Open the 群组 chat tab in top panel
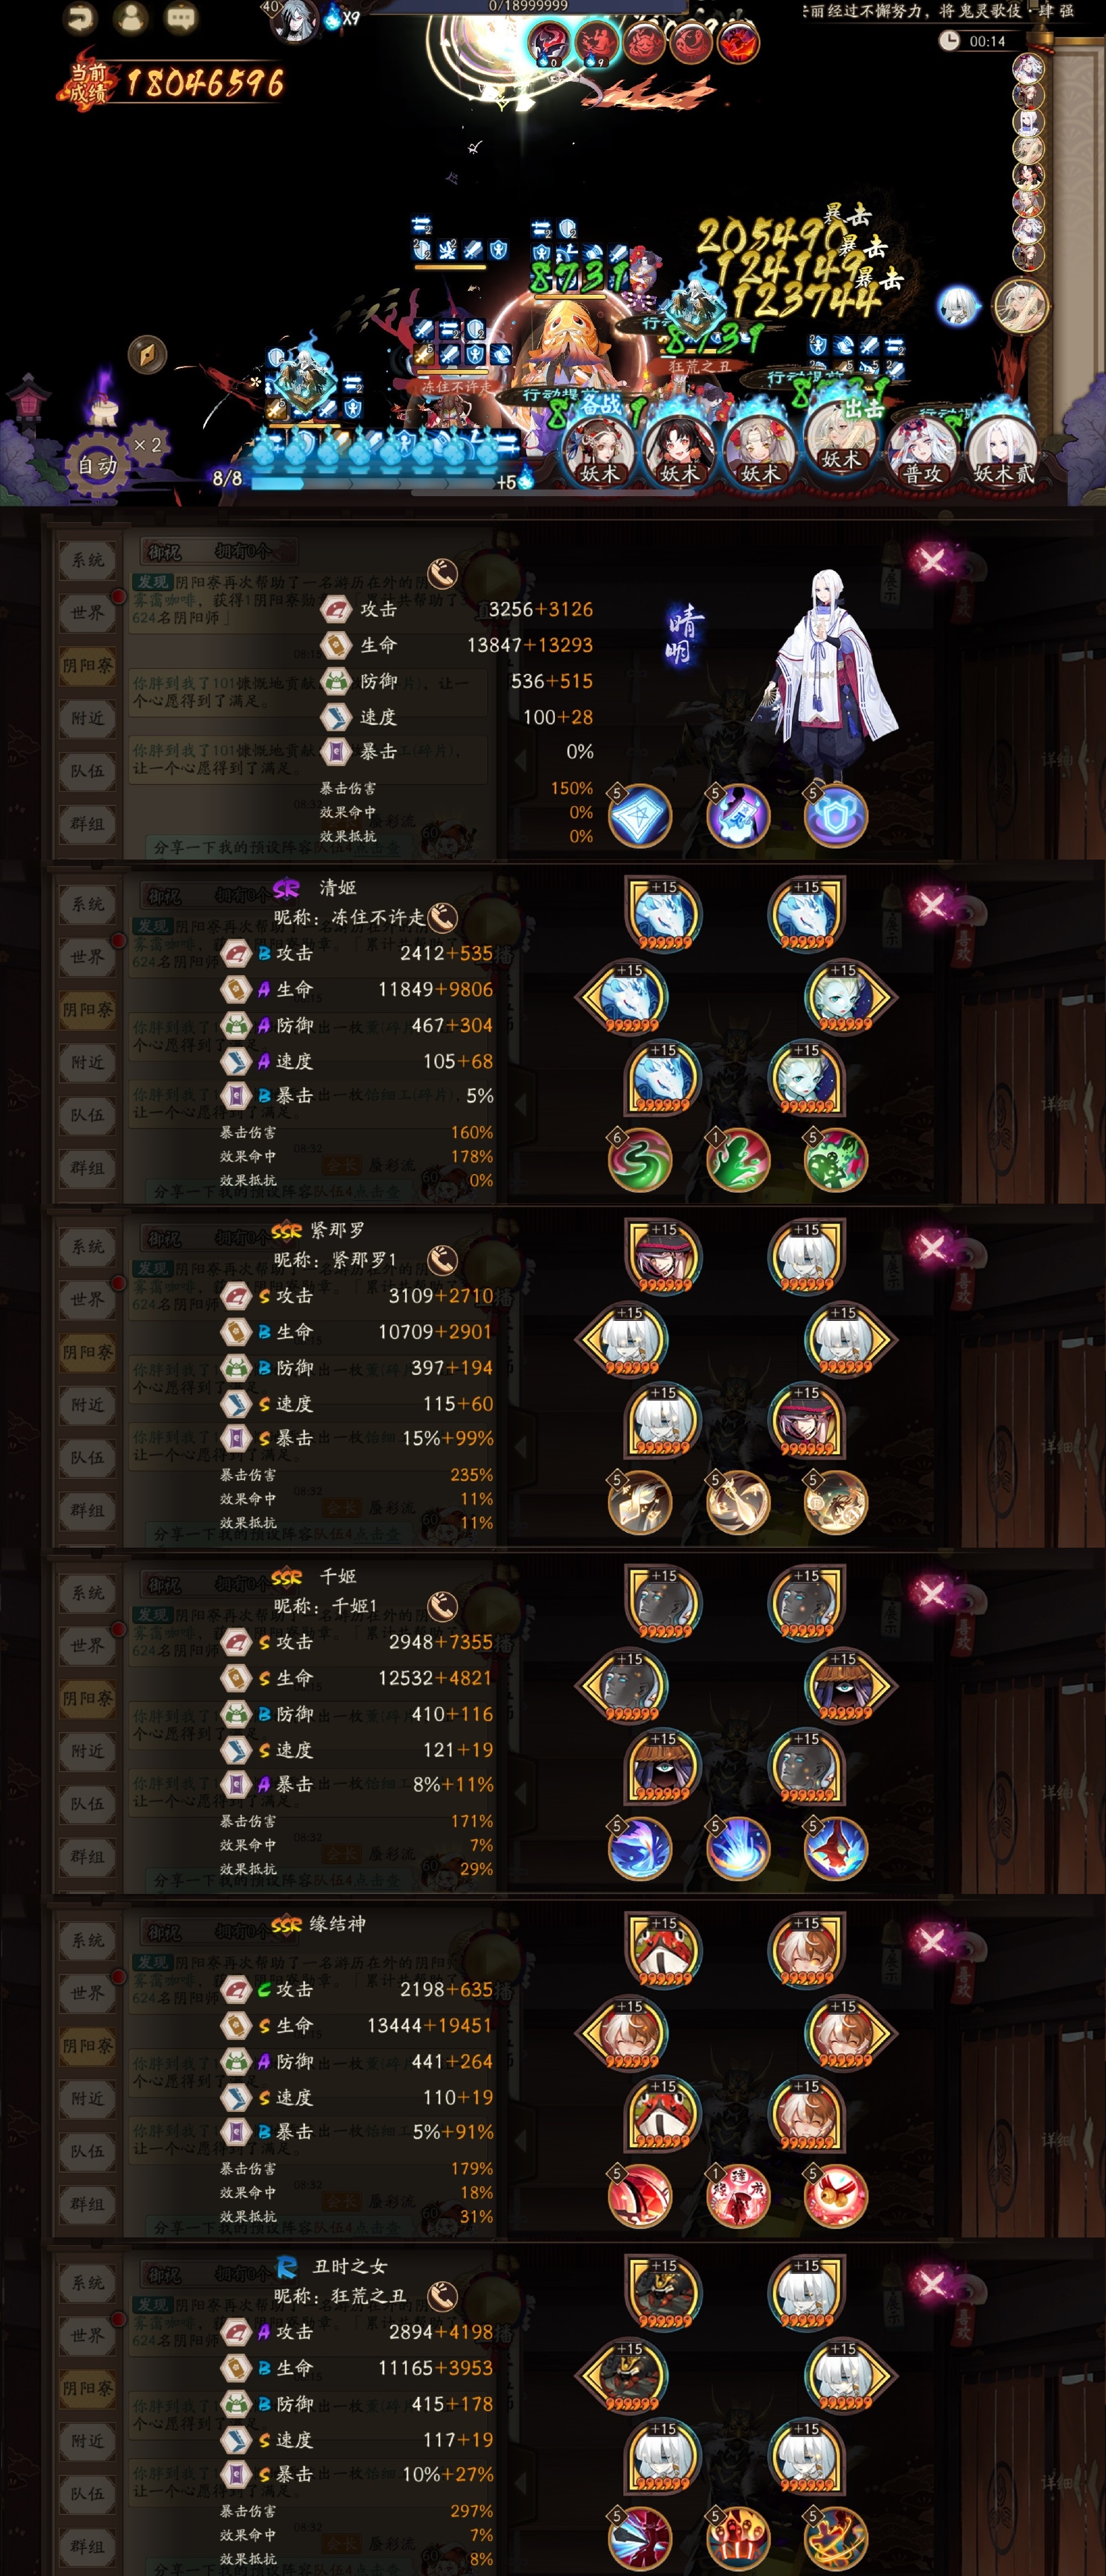Screen dimensions: 1106x2576 [x=88, y=824]
